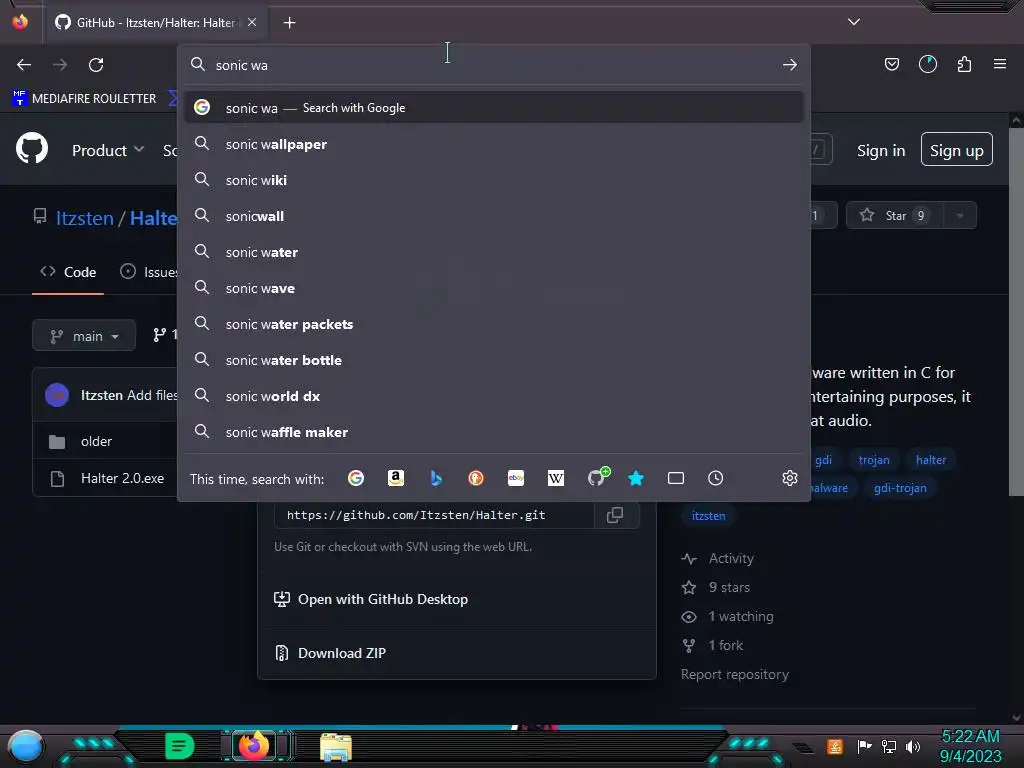Search this time with eBay icon
1024x768 pixels.
[516, 478]
